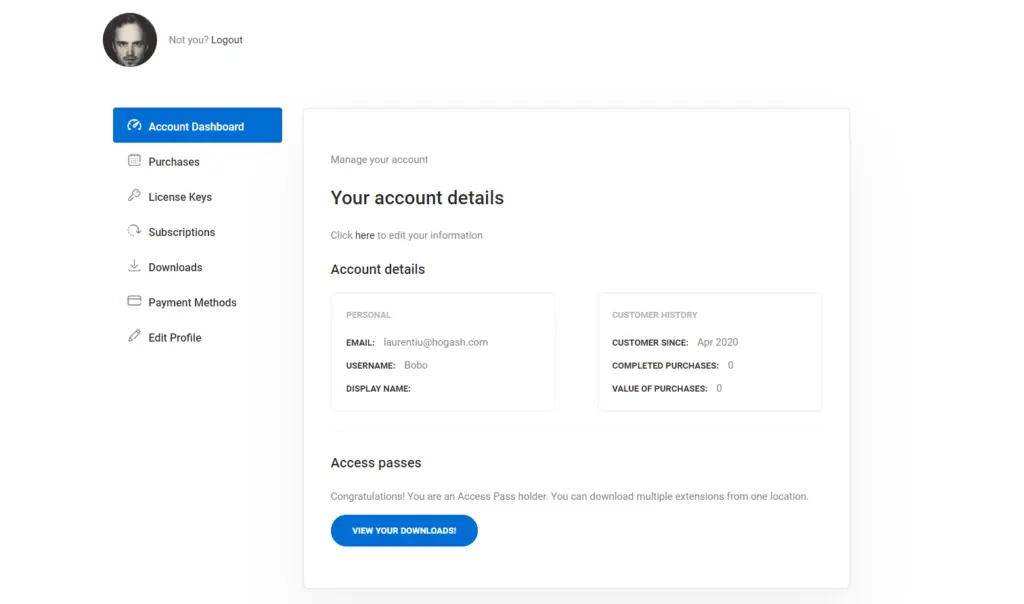This screenshot has width=1024, height=604.
Task: Click the Customer History card title
Action: (x=654, y=315)
